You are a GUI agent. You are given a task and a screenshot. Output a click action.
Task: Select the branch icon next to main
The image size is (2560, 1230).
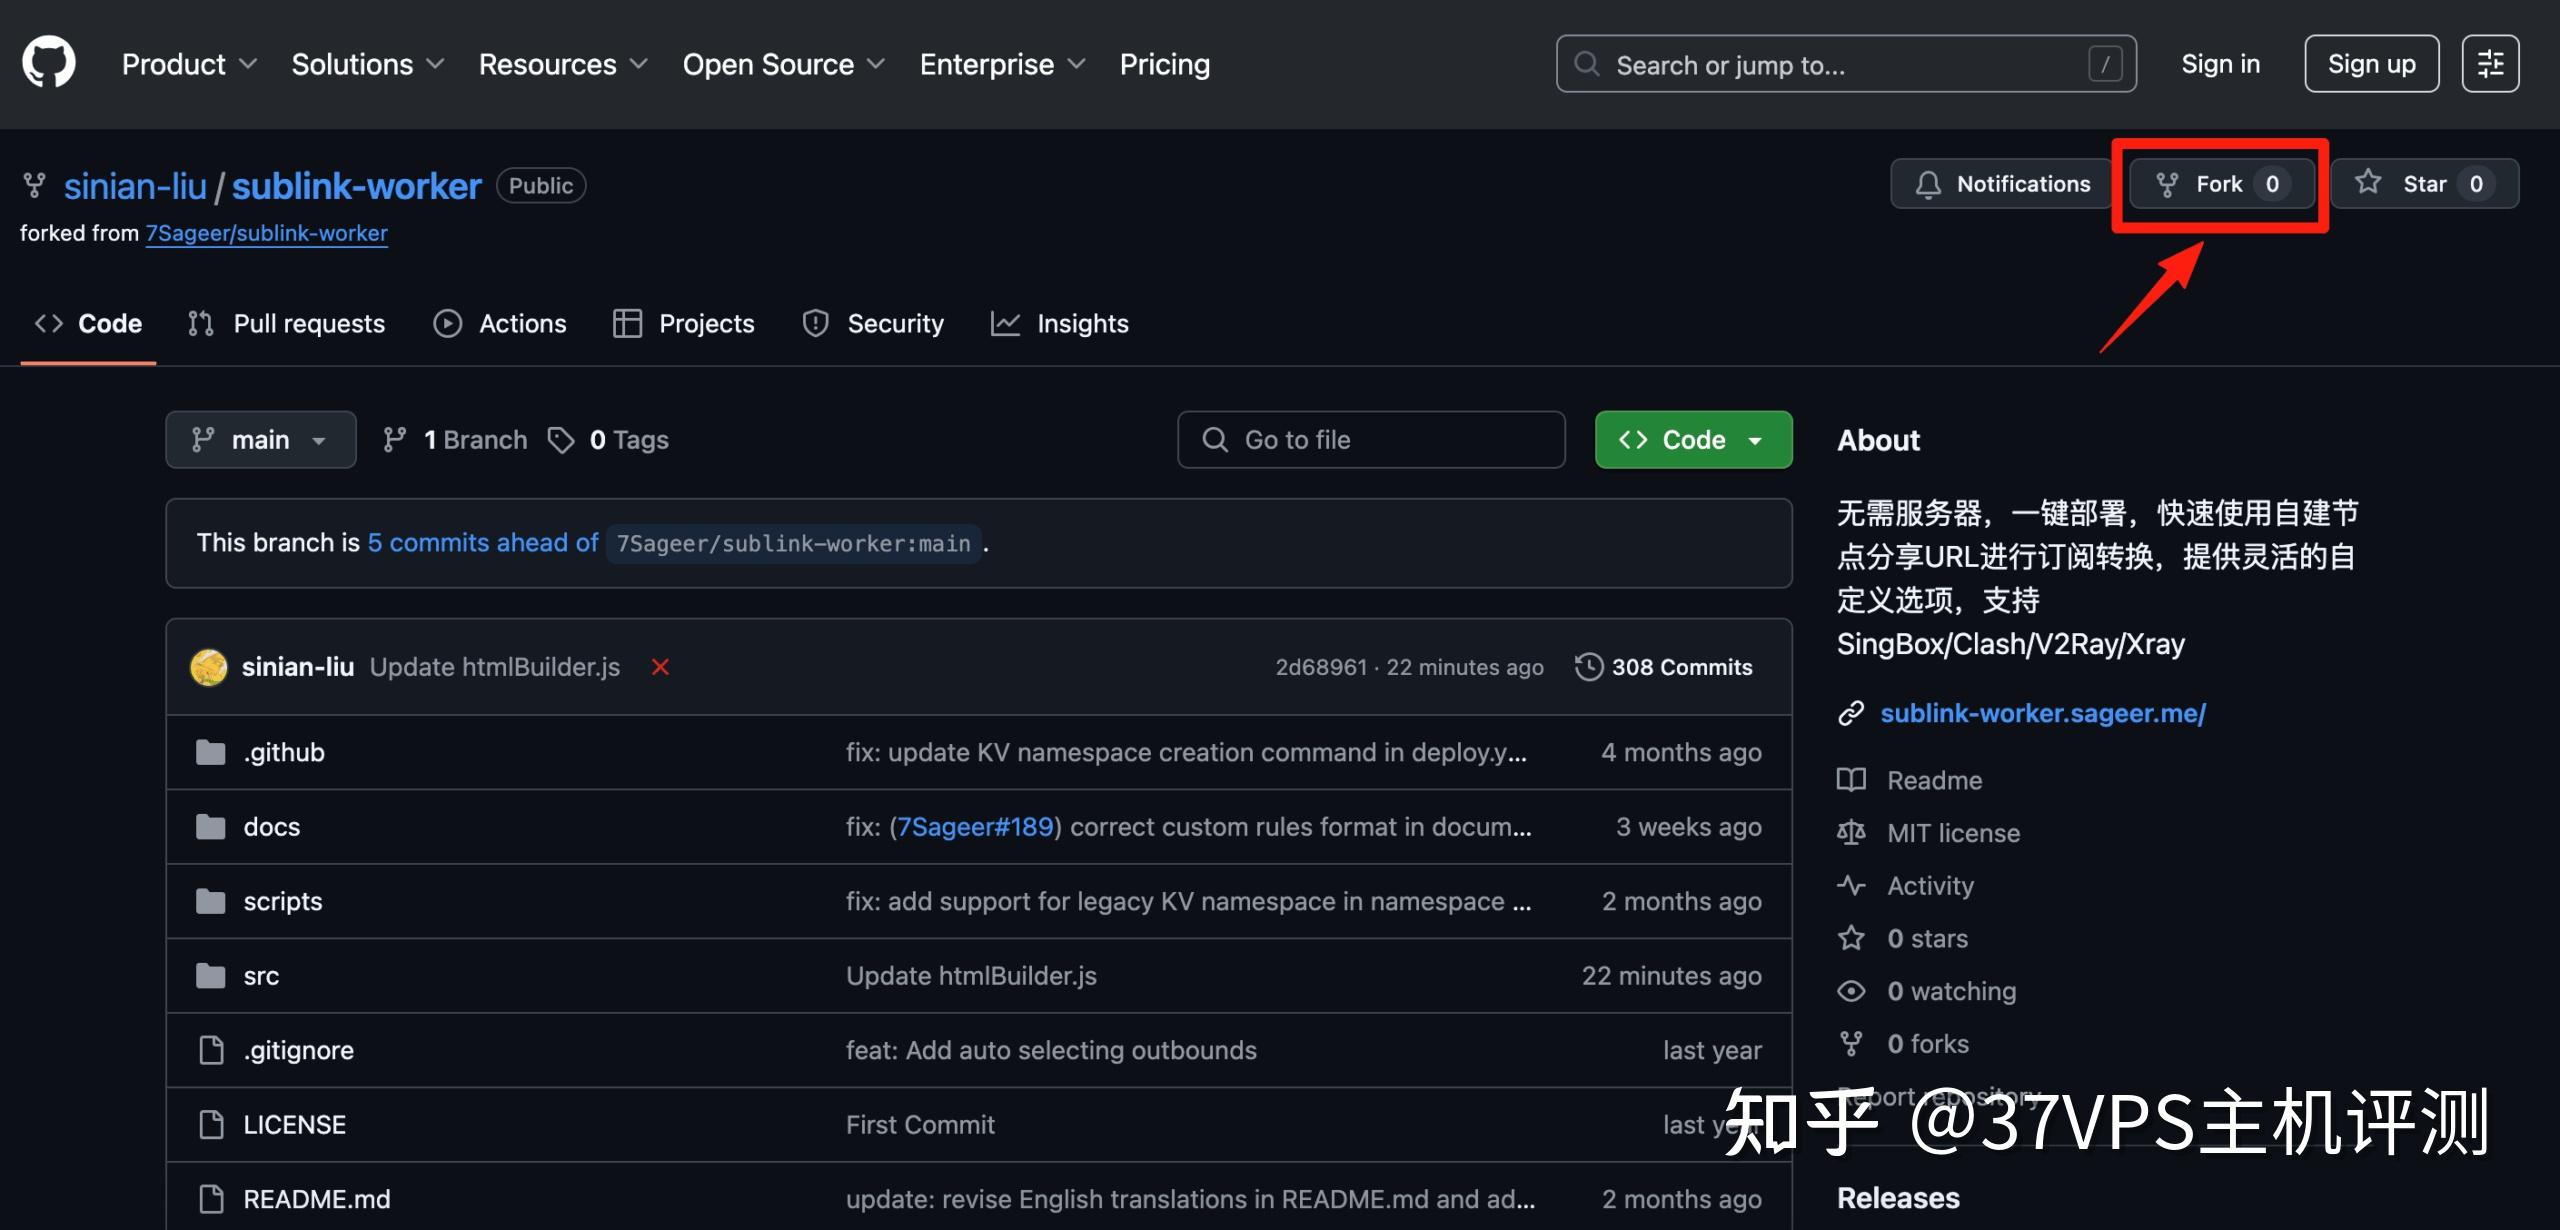395,439
